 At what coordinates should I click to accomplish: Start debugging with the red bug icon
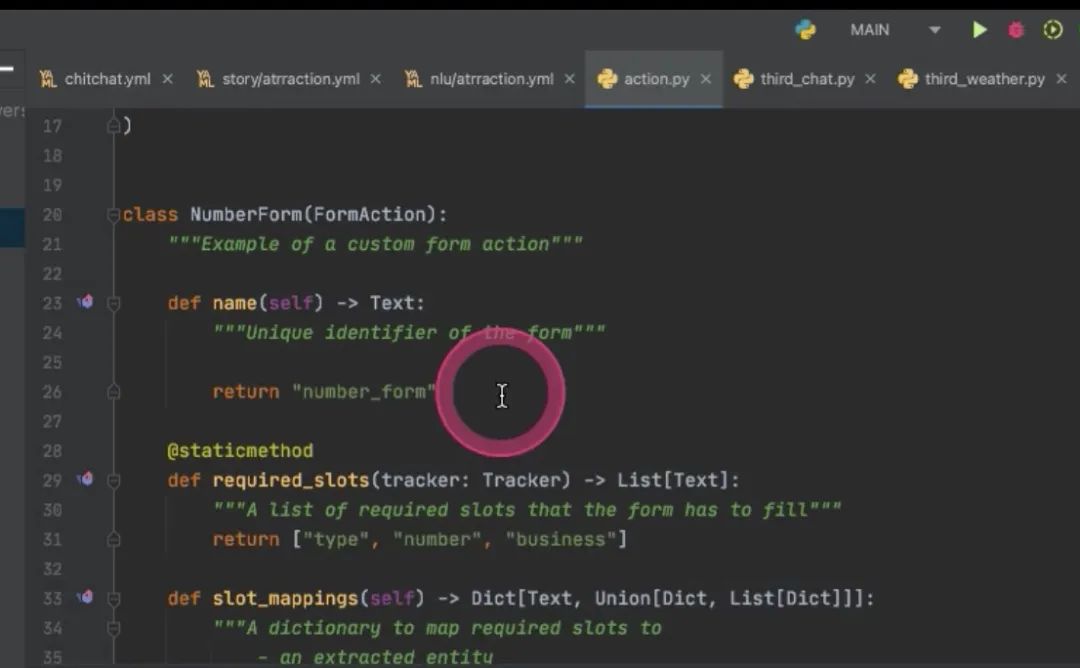pos(1016,30)
